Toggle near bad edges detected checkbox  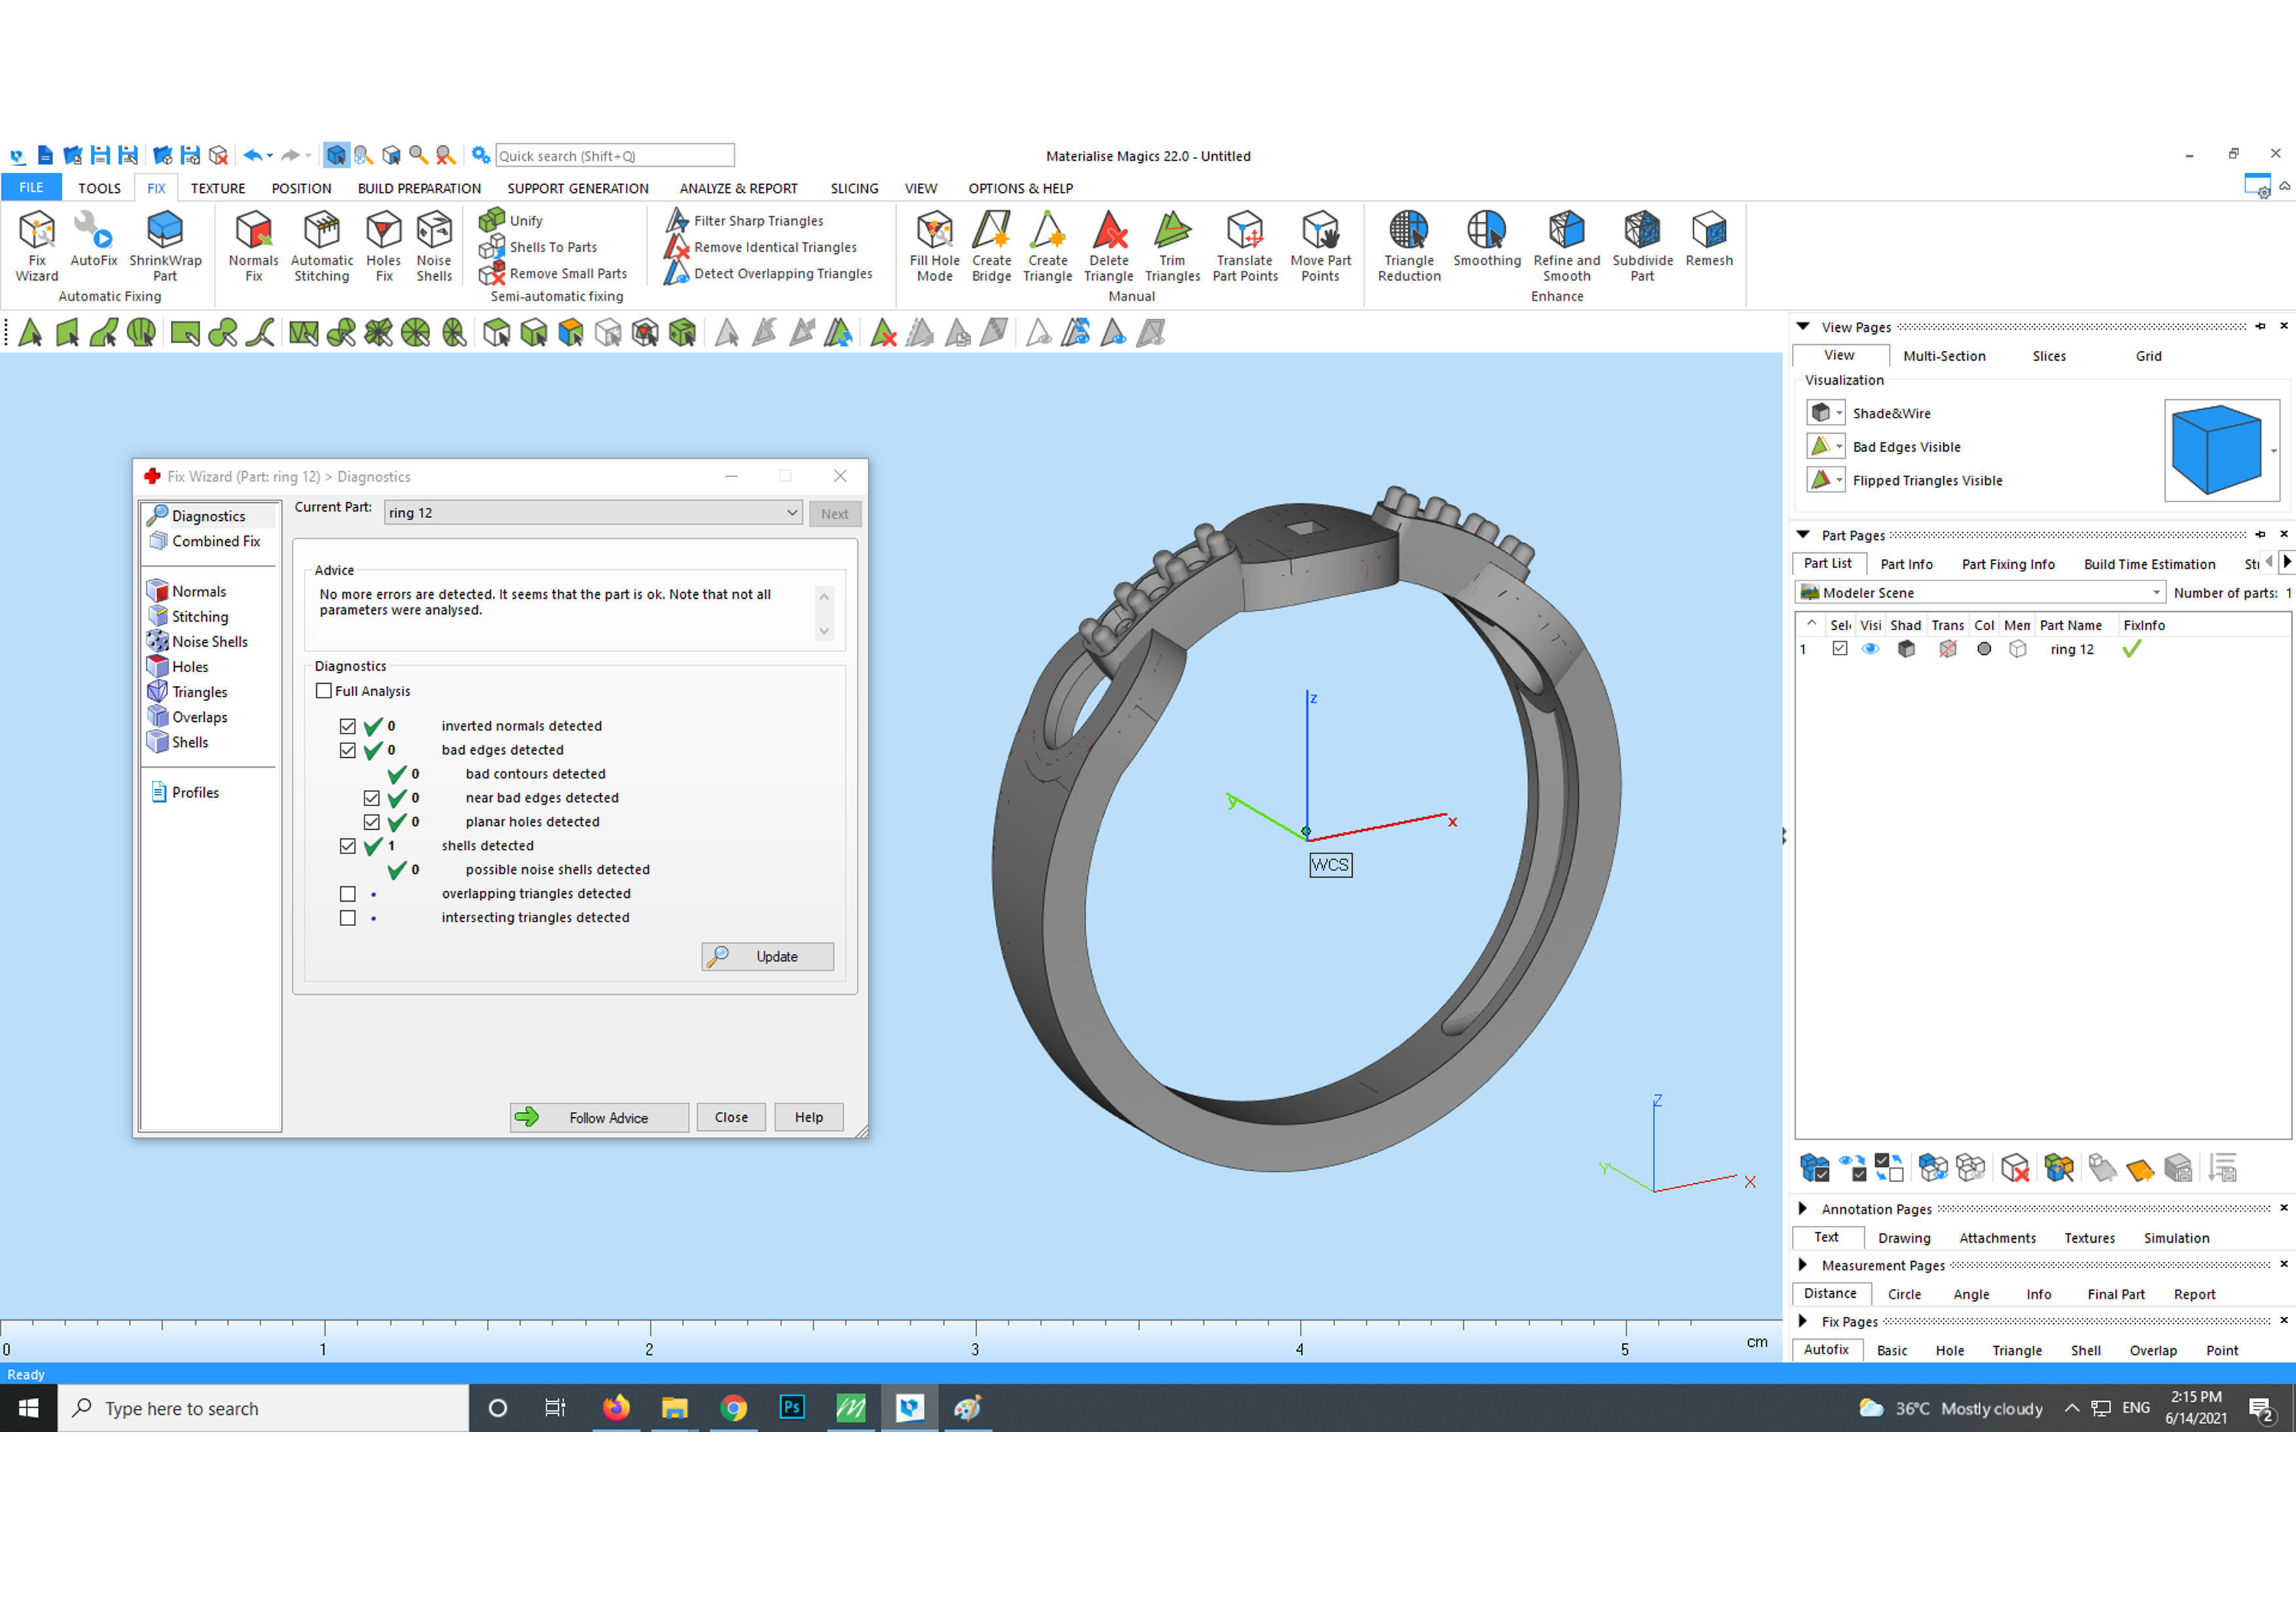(372, 798)
